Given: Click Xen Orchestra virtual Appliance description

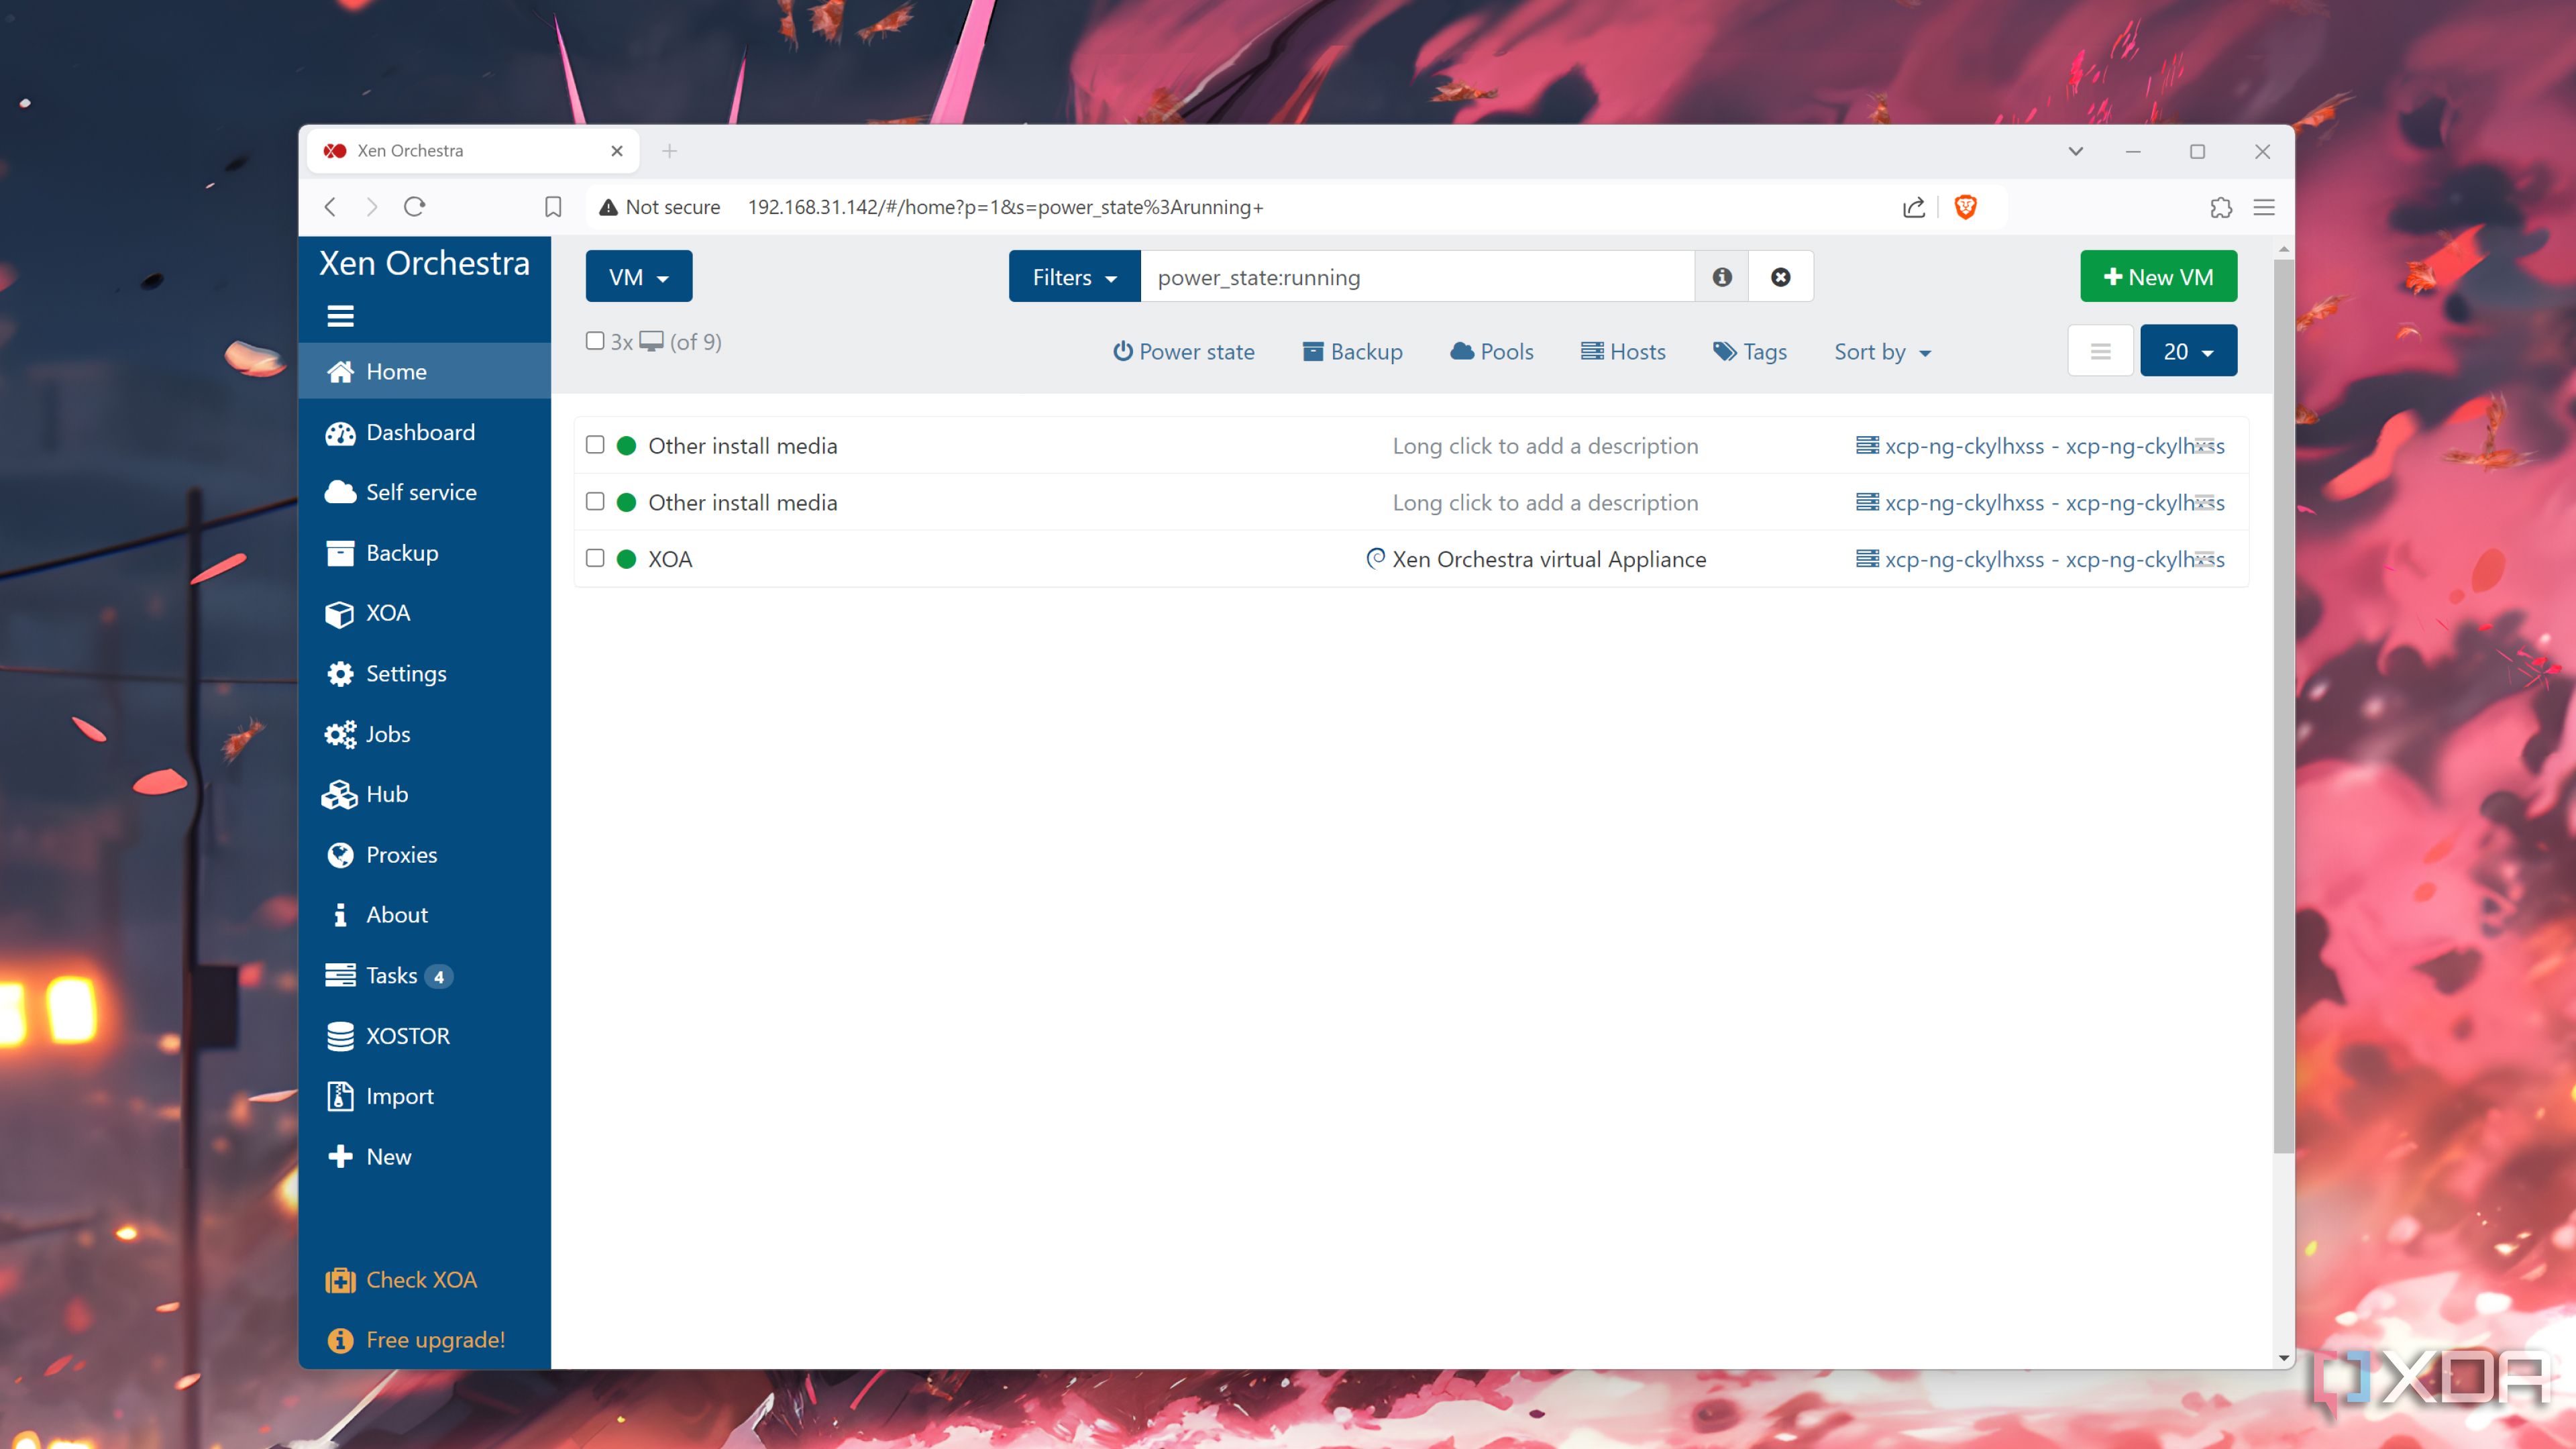Looking at the screenshot, I should pos(1549,559).
